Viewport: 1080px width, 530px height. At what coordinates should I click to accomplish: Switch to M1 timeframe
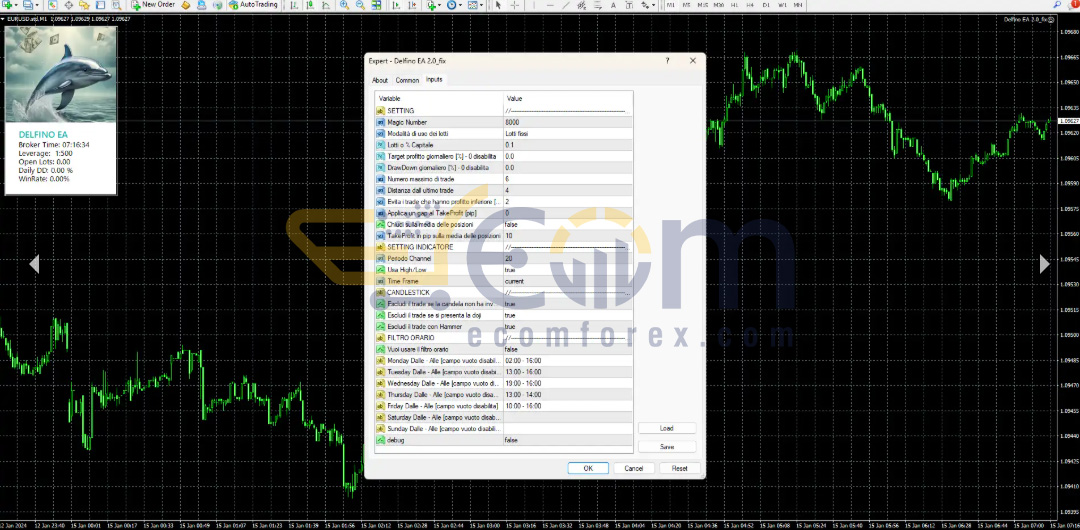pyautogui.click(x=670, y=5)
